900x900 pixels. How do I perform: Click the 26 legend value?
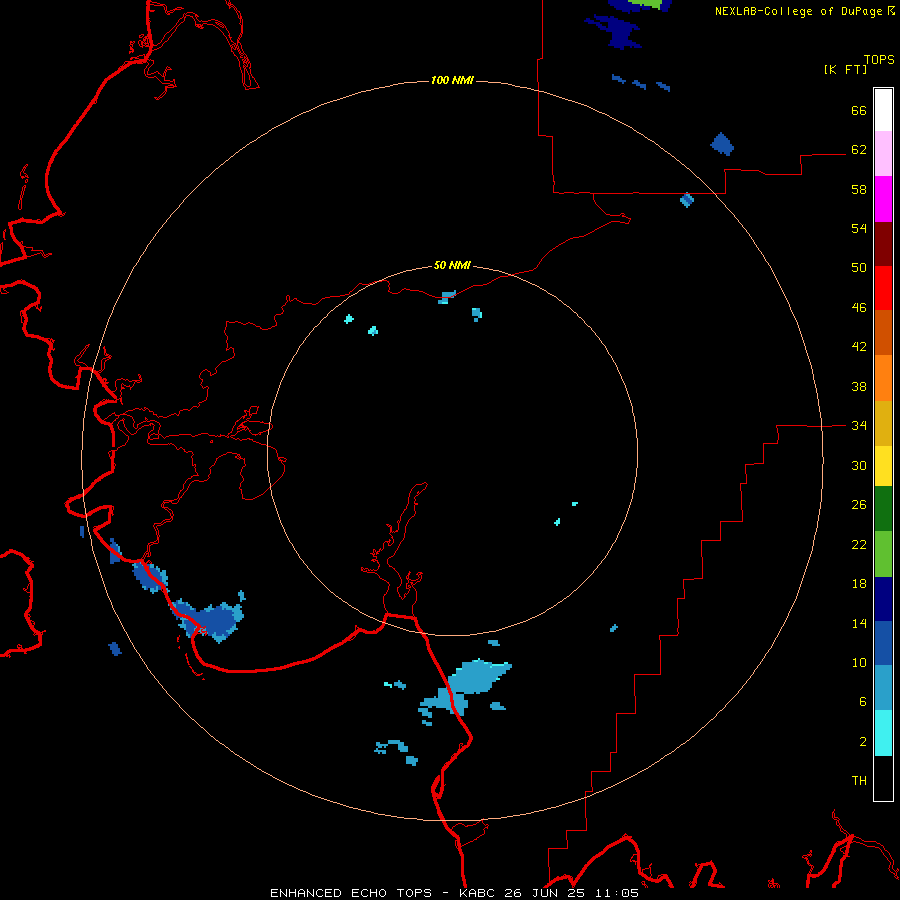(859, 505)
